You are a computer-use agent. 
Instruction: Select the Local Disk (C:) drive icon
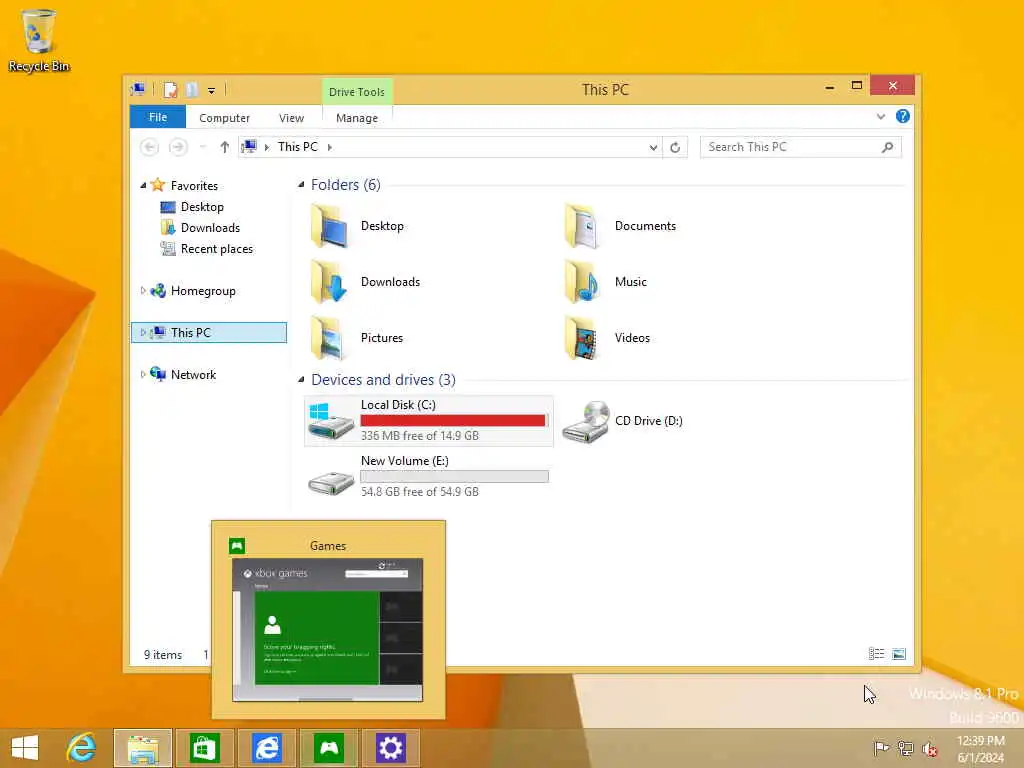(x=330, y=421)
